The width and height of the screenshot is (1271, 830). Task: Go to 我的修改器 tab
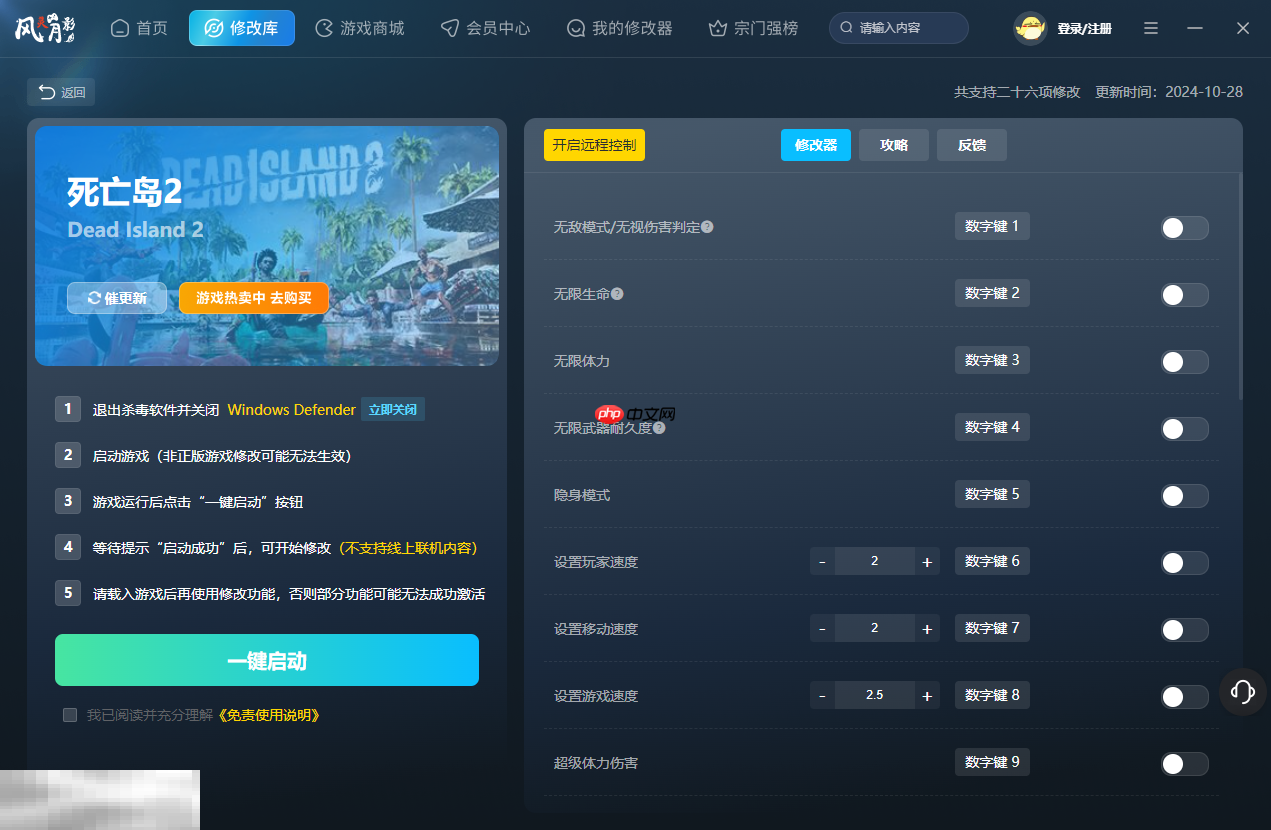[619, 28]
